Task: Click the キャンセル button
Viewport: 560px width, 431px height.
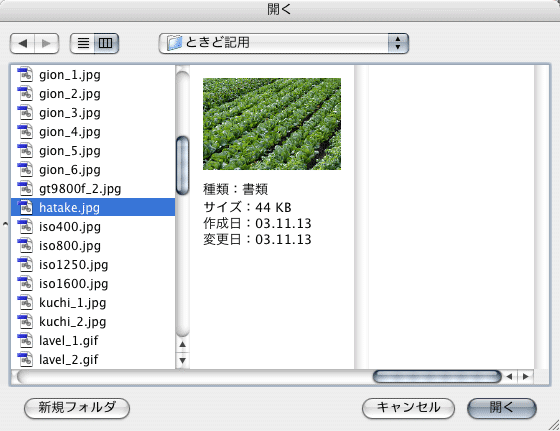Action: pyautogui.click(x=408, y=408)
